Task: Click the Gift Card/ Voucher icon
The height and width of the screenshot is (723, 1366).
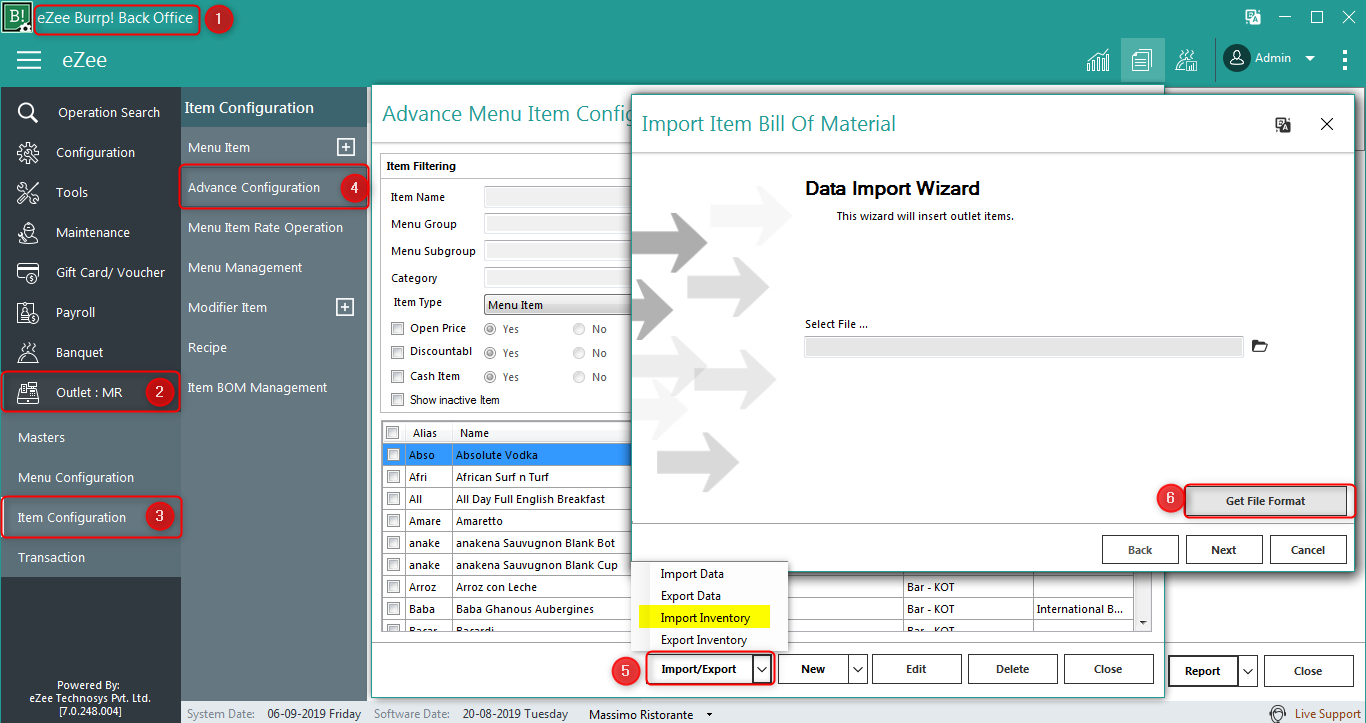Action: 28,273
